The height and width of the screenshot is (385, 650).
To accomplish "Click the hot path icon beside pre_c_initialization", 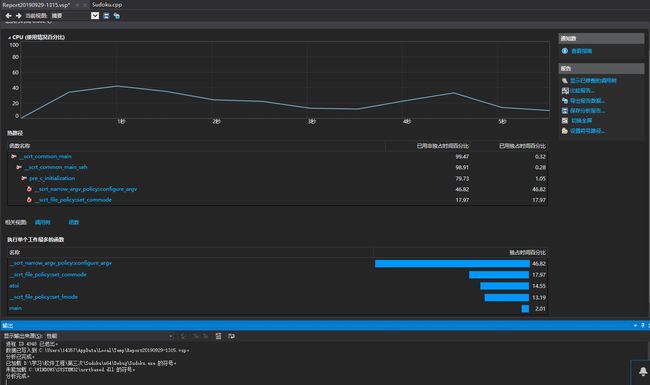I will [x=24, y=178].
